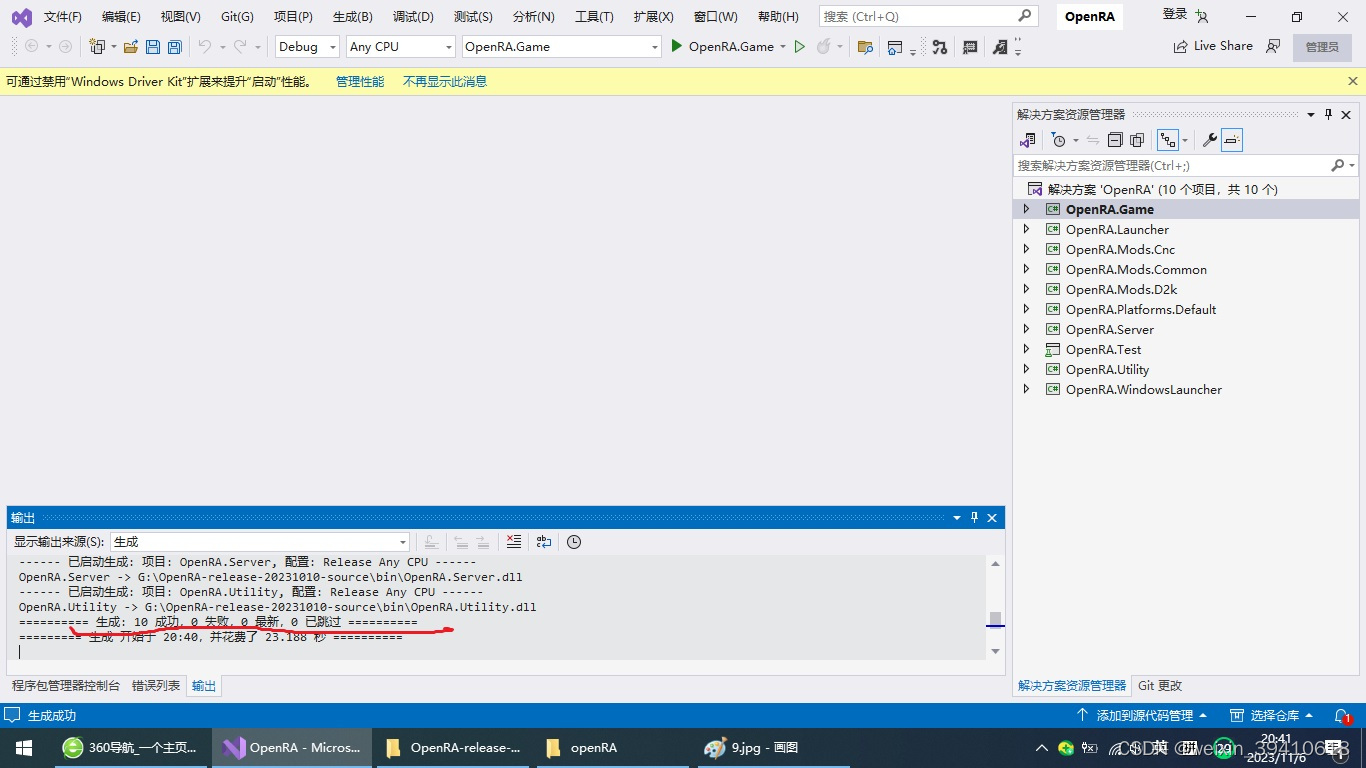Click the feedback person icon near Live Share
The width and height of the screenshot is (1366, 768).
pyautogui.click(x=1273, y=46)
